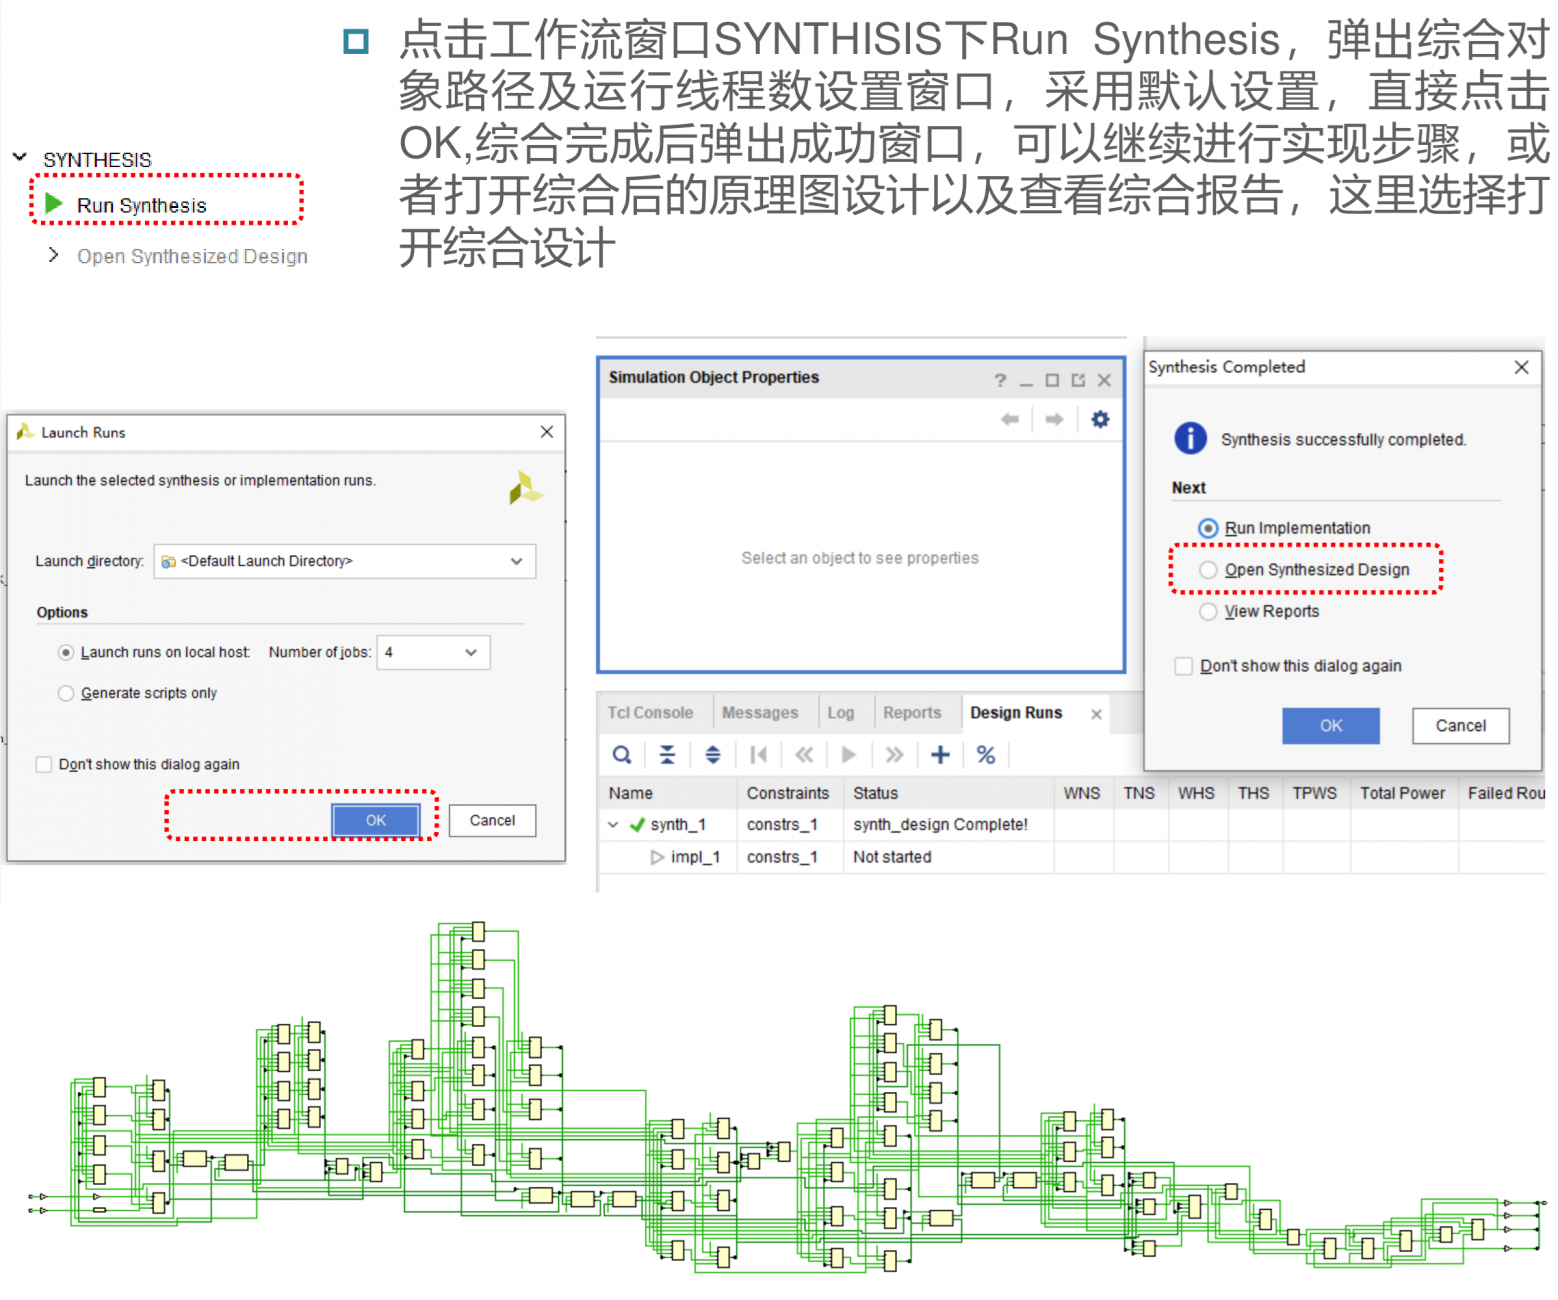The image size is (1558, 1300).
Task: Click the percent icon in Design Runs toolbar
Action: (986, 755)
